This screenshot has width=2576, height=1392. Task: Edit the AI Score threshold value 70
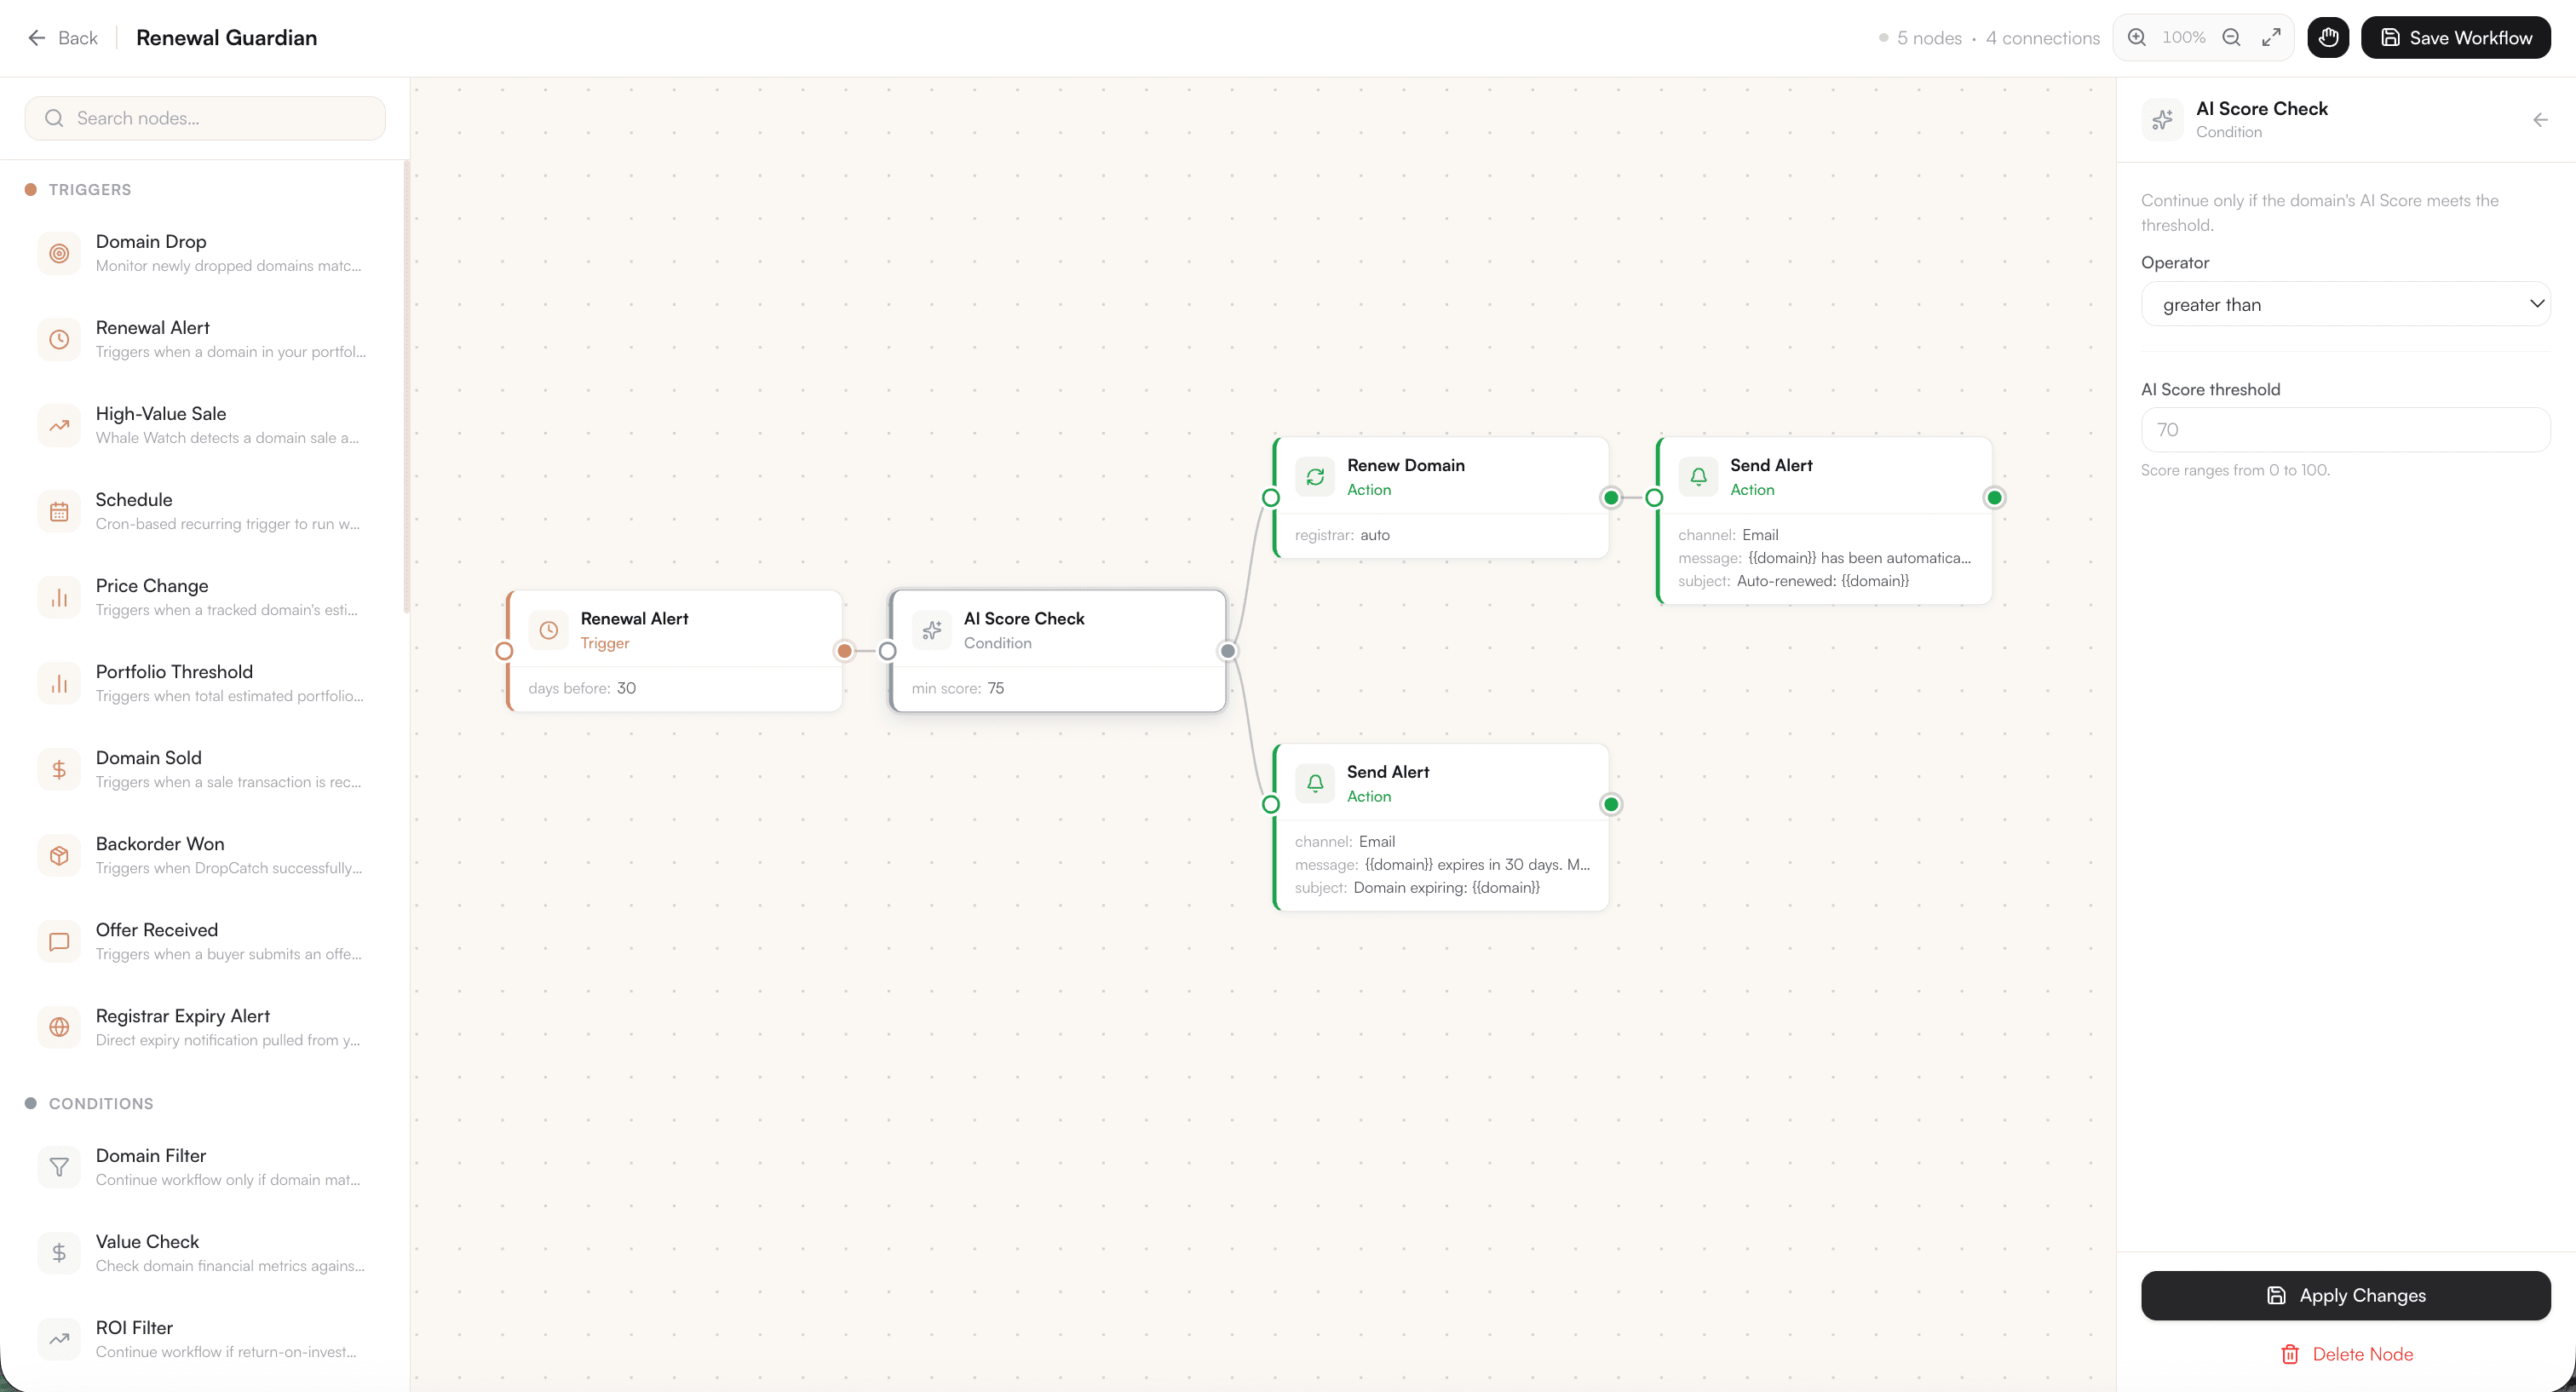coord(2345,430)
